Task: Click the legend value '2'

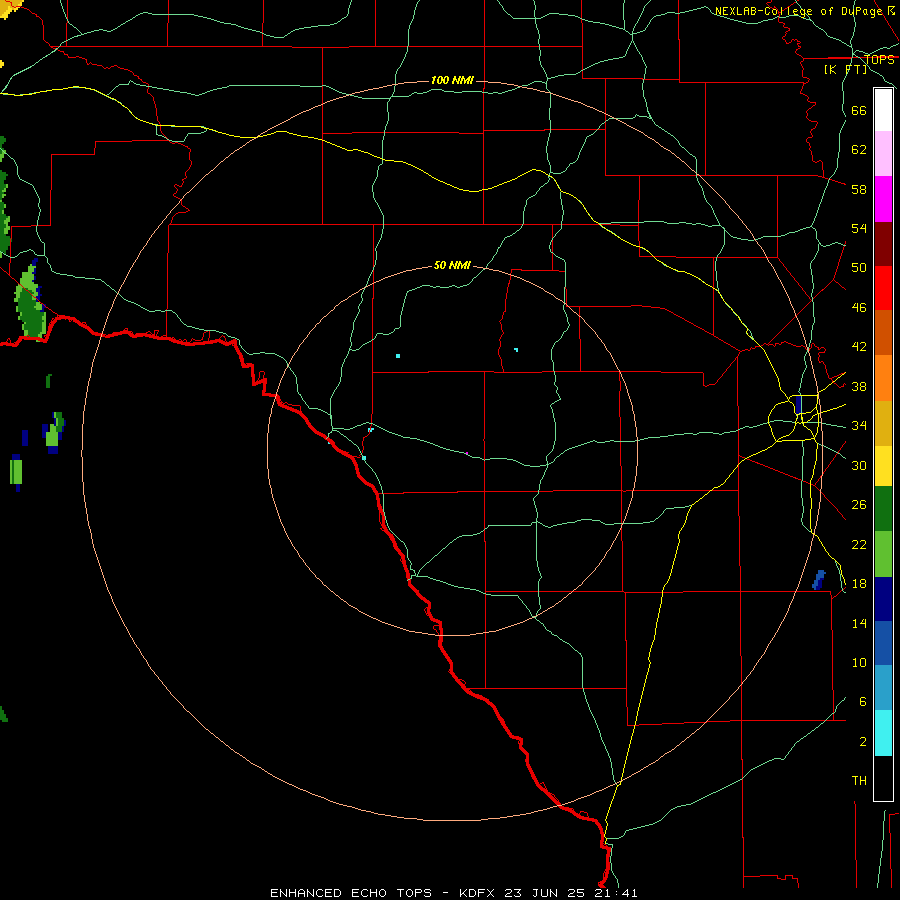Action: pos(863,742)
